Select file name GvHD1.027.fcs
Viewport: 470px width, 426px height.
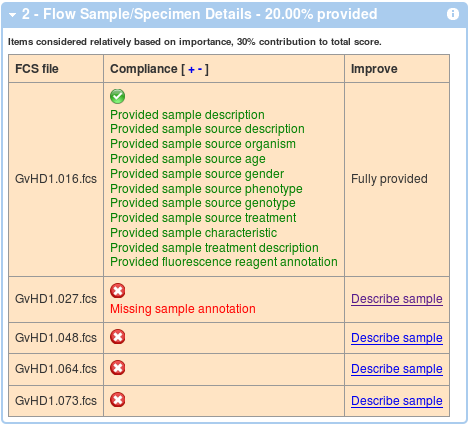tap(56, 299)
